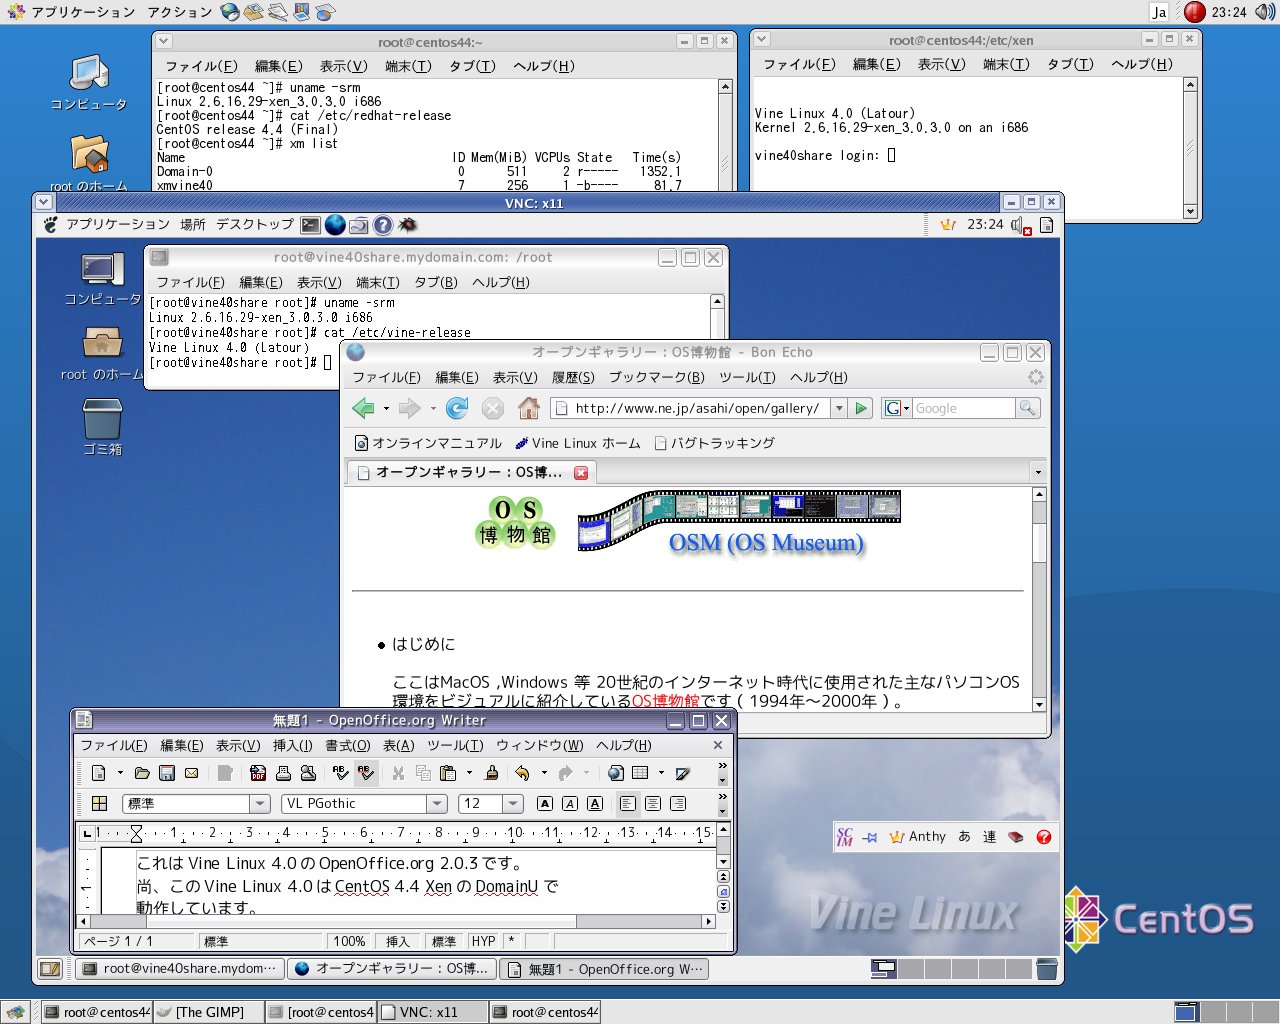Click the Reload icon in Bon Echo browser

(x=457, y=408)
